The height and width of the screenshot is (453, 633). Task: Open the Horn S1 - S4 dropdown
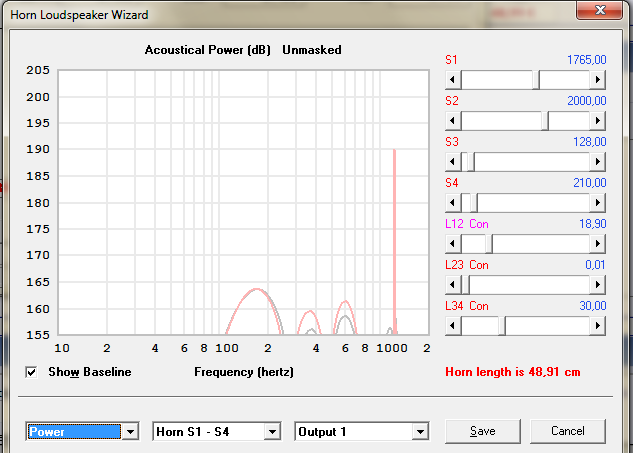click(x=272, y=432)
